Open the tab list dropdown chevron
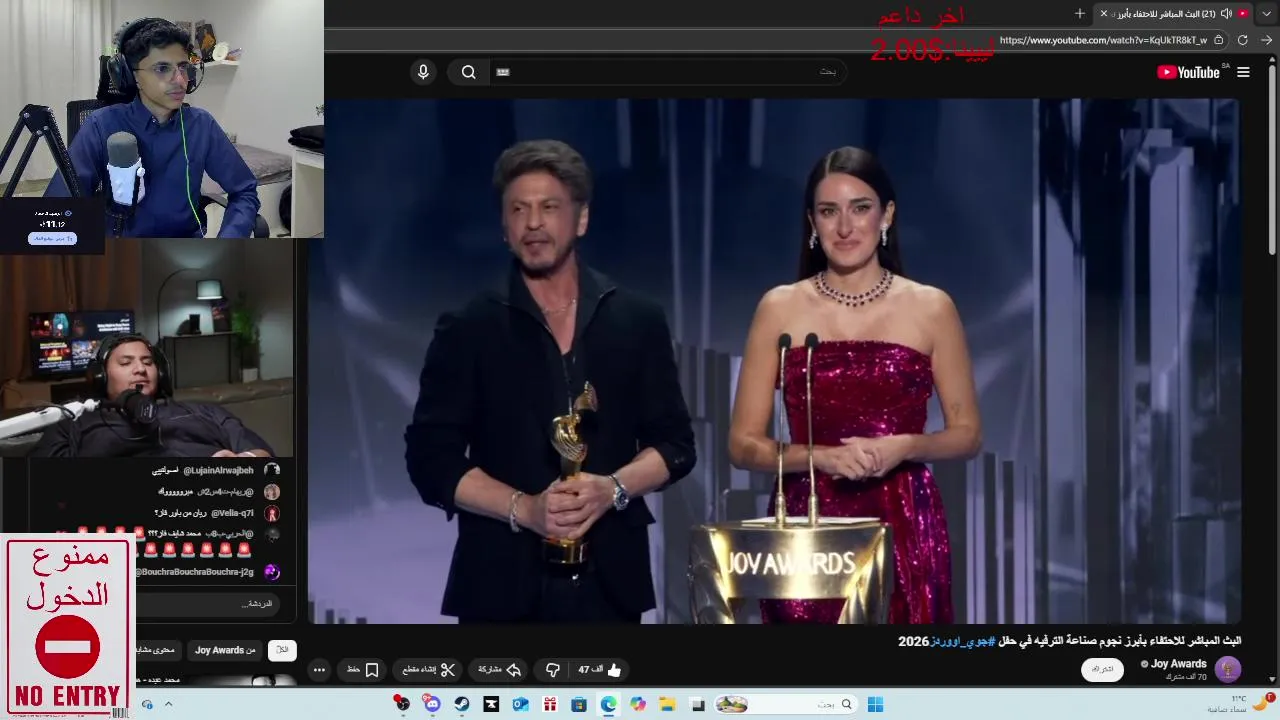The image size is (1280, 720). coord(1267,13)
